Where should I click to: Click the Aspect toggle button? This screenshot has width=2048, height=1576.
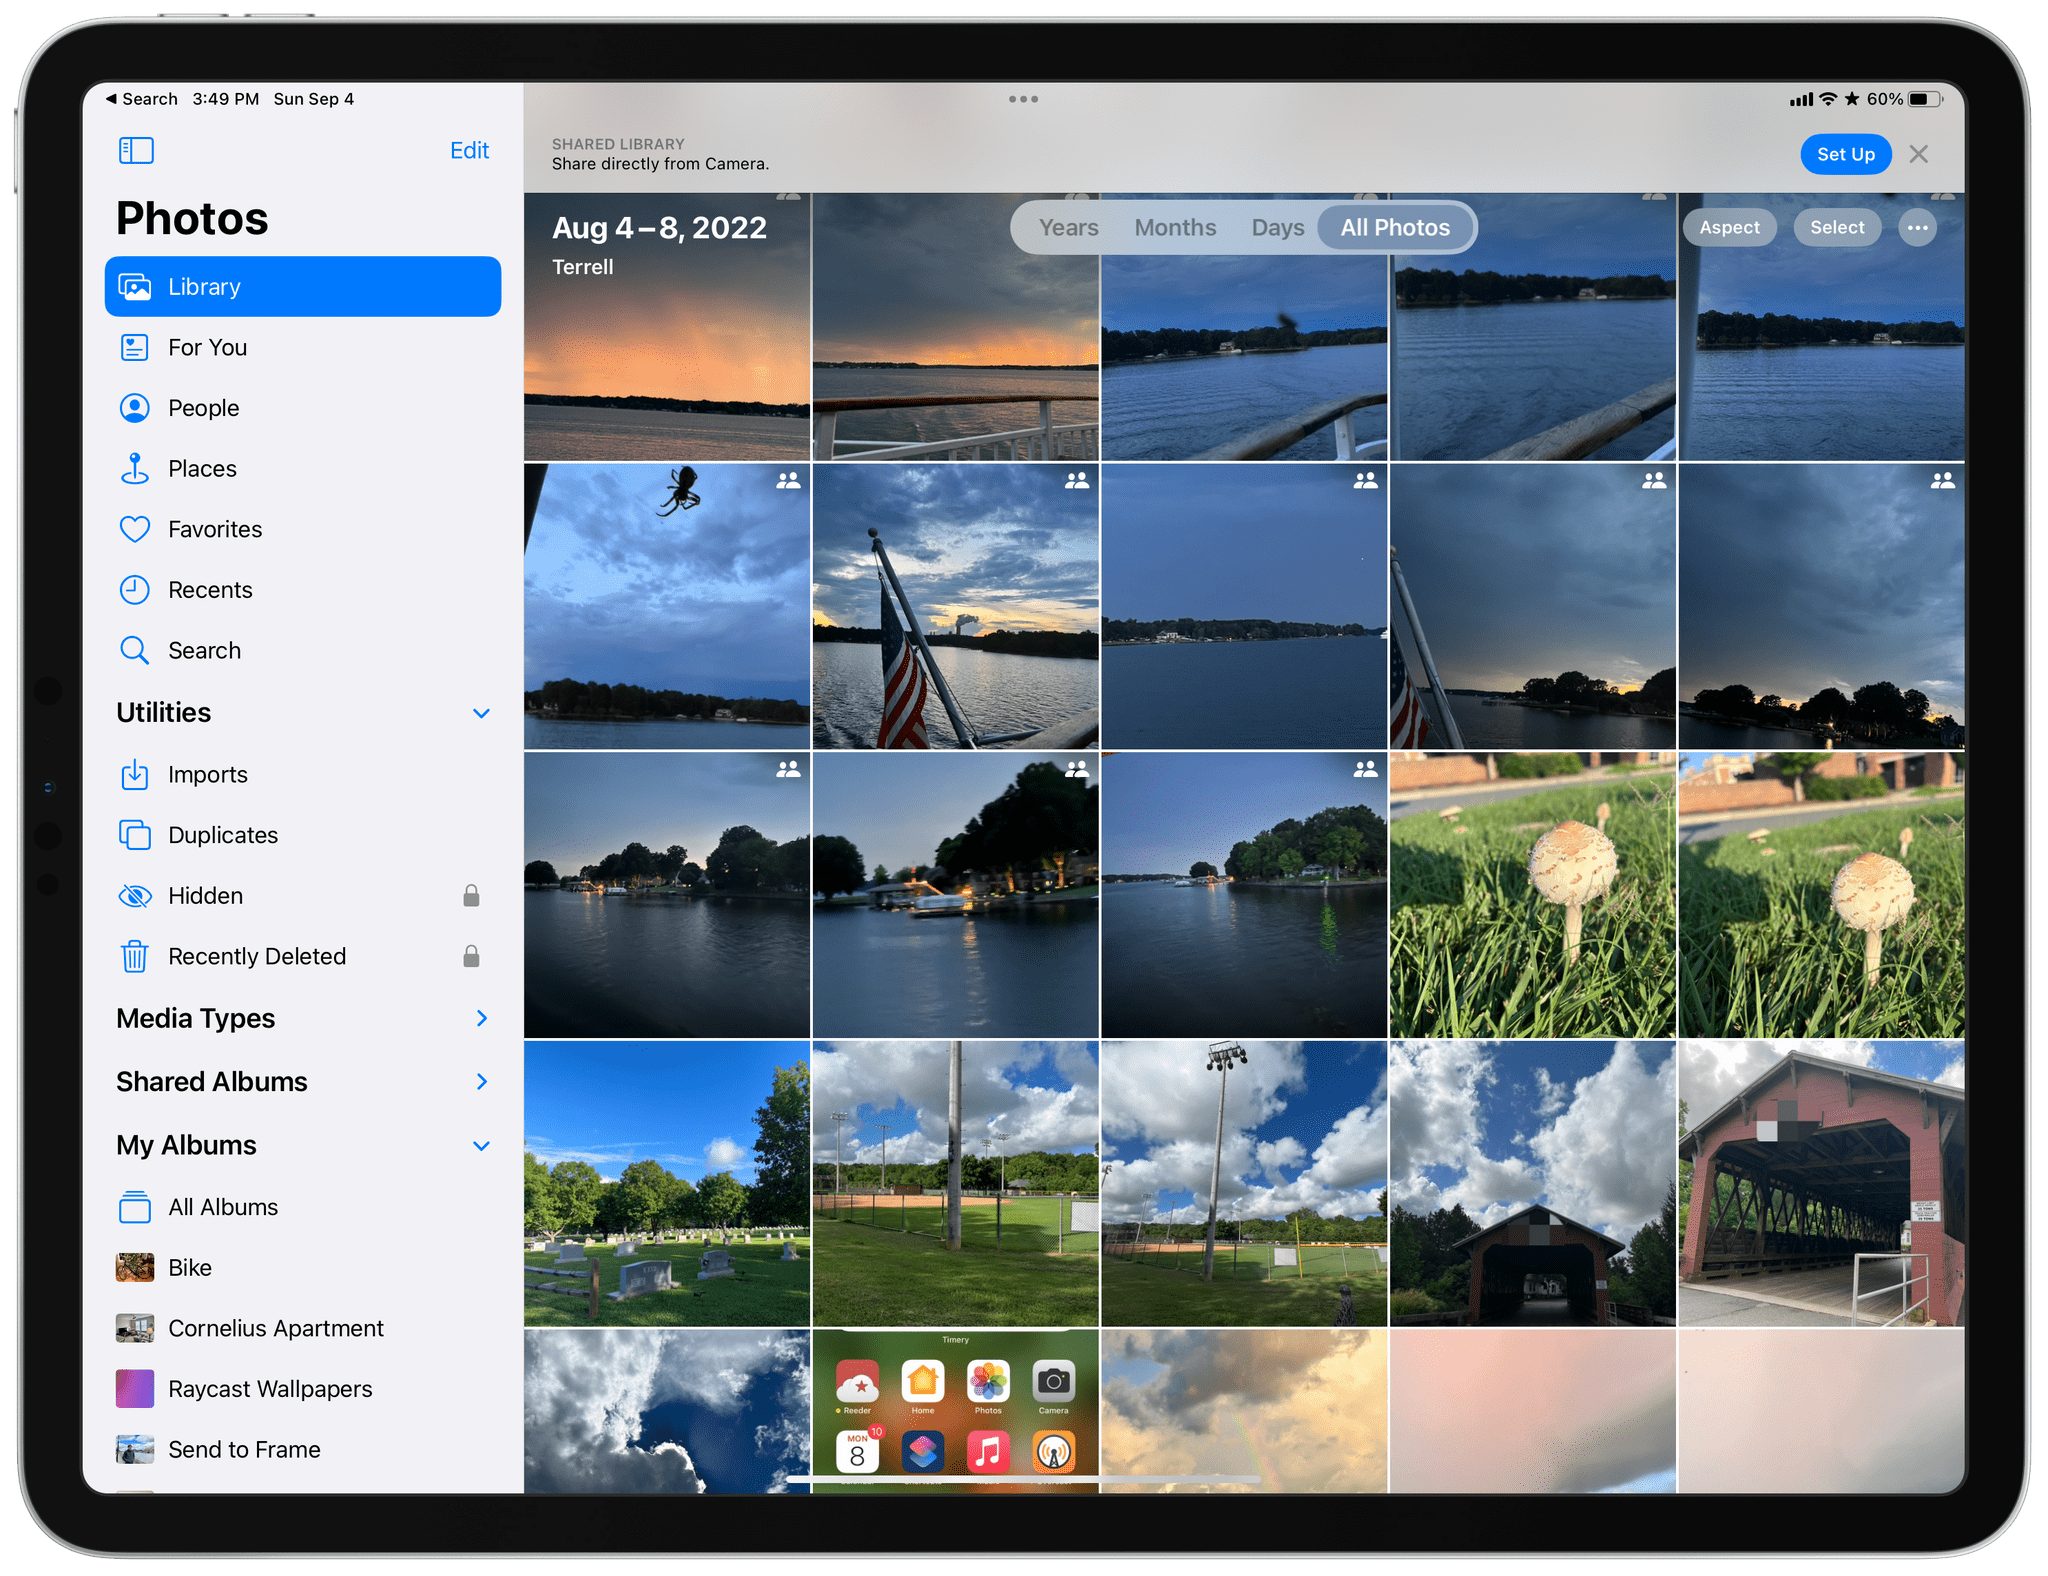[x=1730, y=228]
